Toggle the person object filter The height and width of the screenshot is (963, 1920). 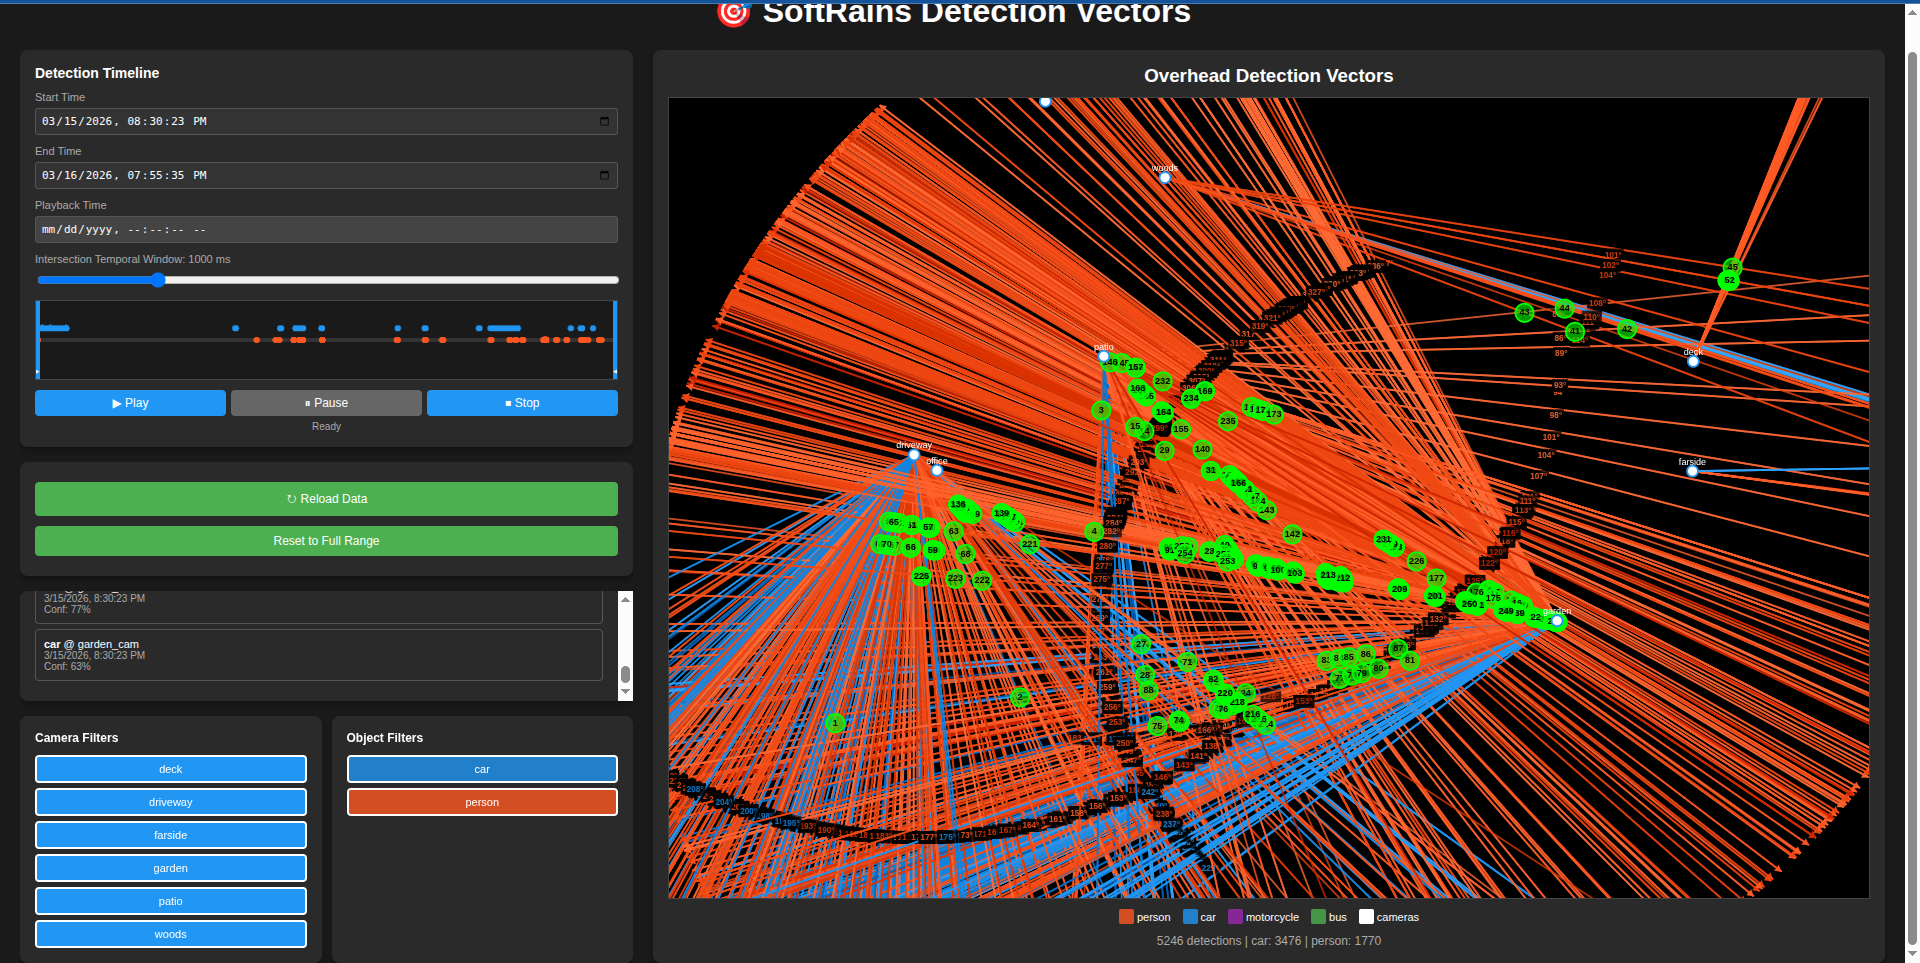[482, 802]
